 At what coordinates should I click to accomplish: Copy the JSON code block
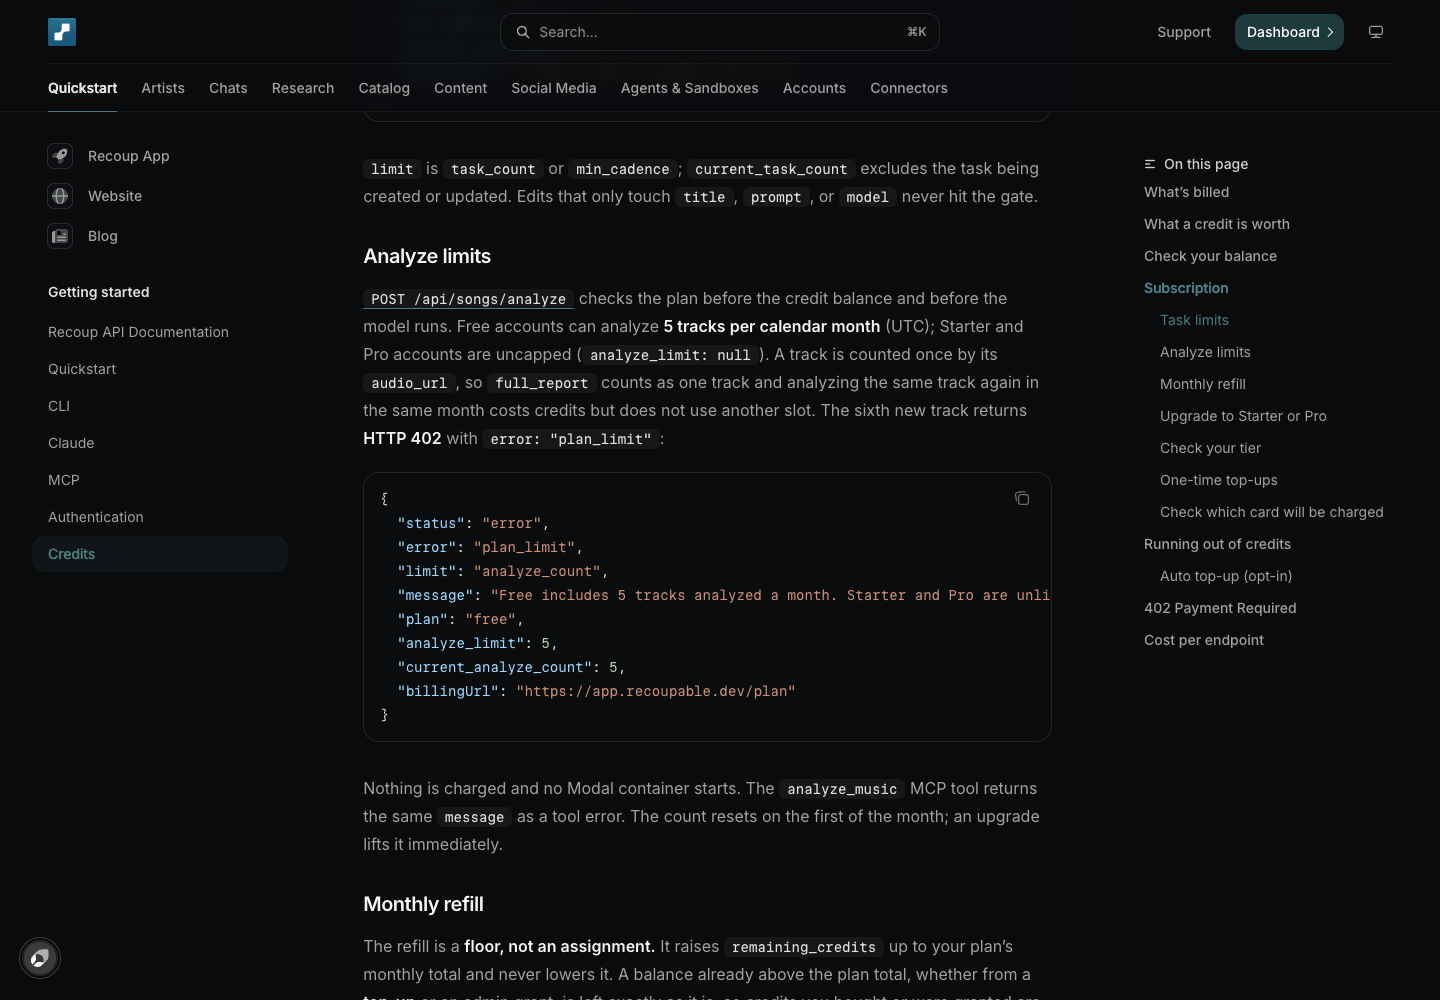point(1022,498)
